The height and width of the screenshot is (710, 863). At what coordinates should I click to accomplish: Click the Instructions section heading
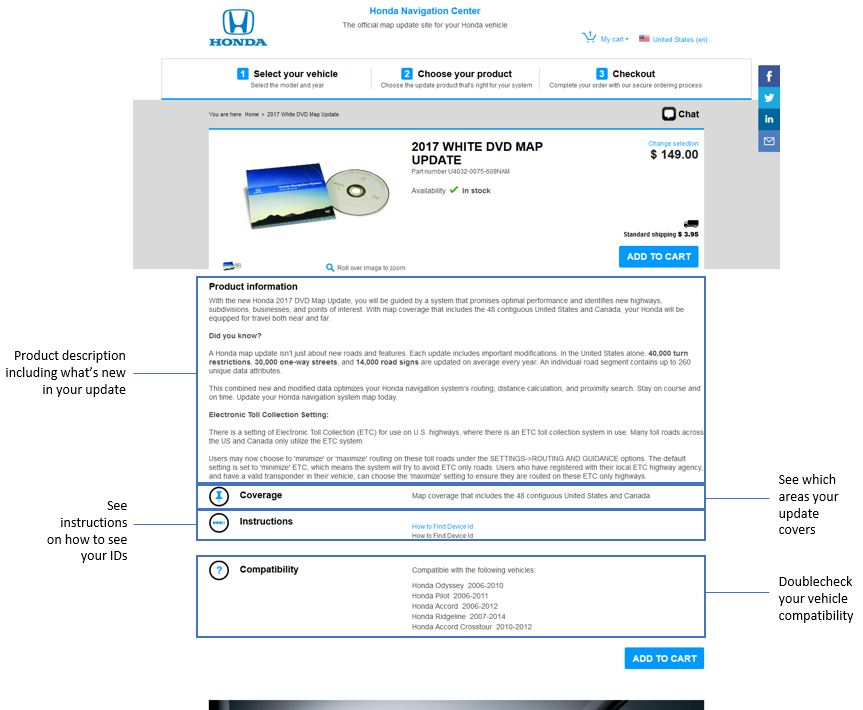click(266, 522)
